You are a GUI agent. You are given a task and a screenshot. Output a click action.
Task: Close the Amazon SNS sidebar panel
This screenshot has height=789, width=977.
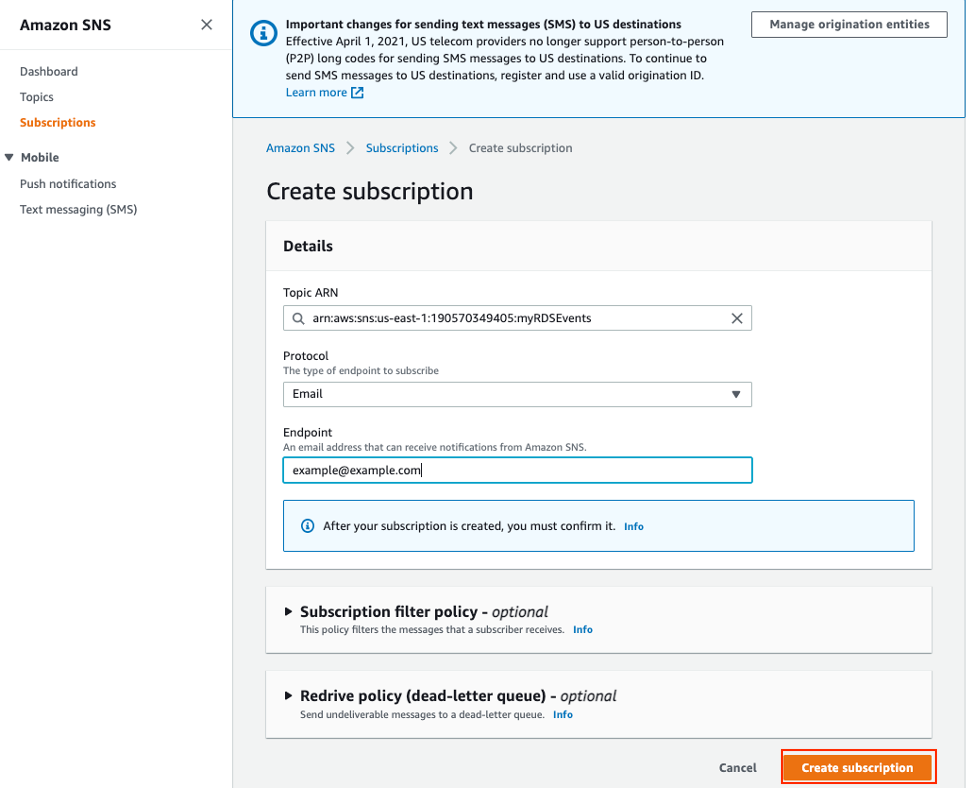206,24
